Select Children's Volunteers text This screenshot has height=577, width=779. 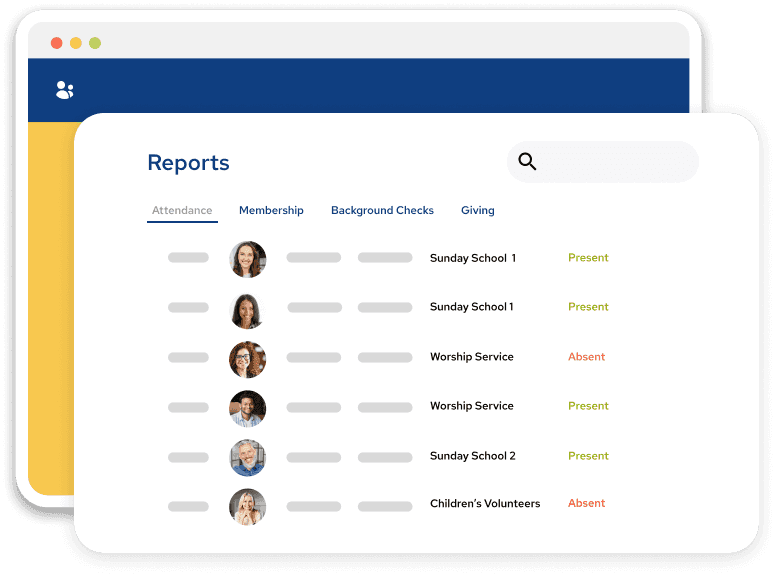(485, 503)
